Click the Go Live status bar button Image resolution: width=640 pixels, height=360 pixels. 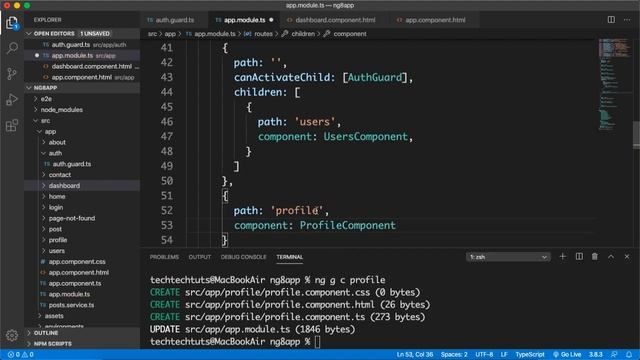coord(567,354)
